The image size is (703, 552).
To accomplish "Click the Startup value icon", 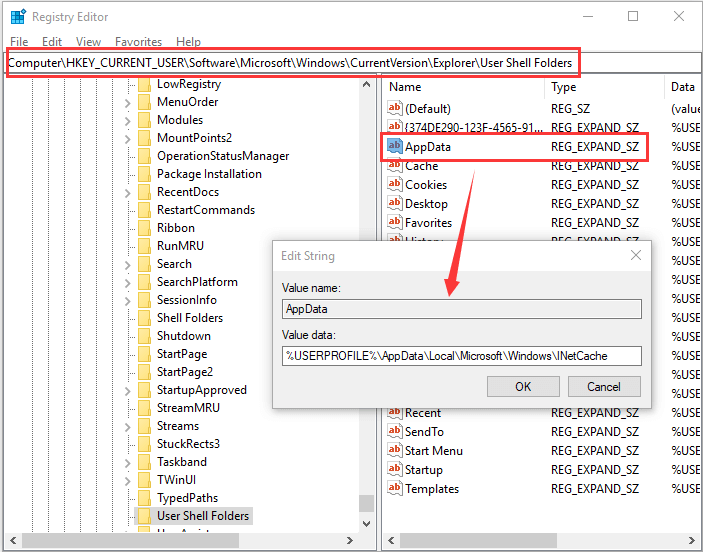I will coord(395,469).
